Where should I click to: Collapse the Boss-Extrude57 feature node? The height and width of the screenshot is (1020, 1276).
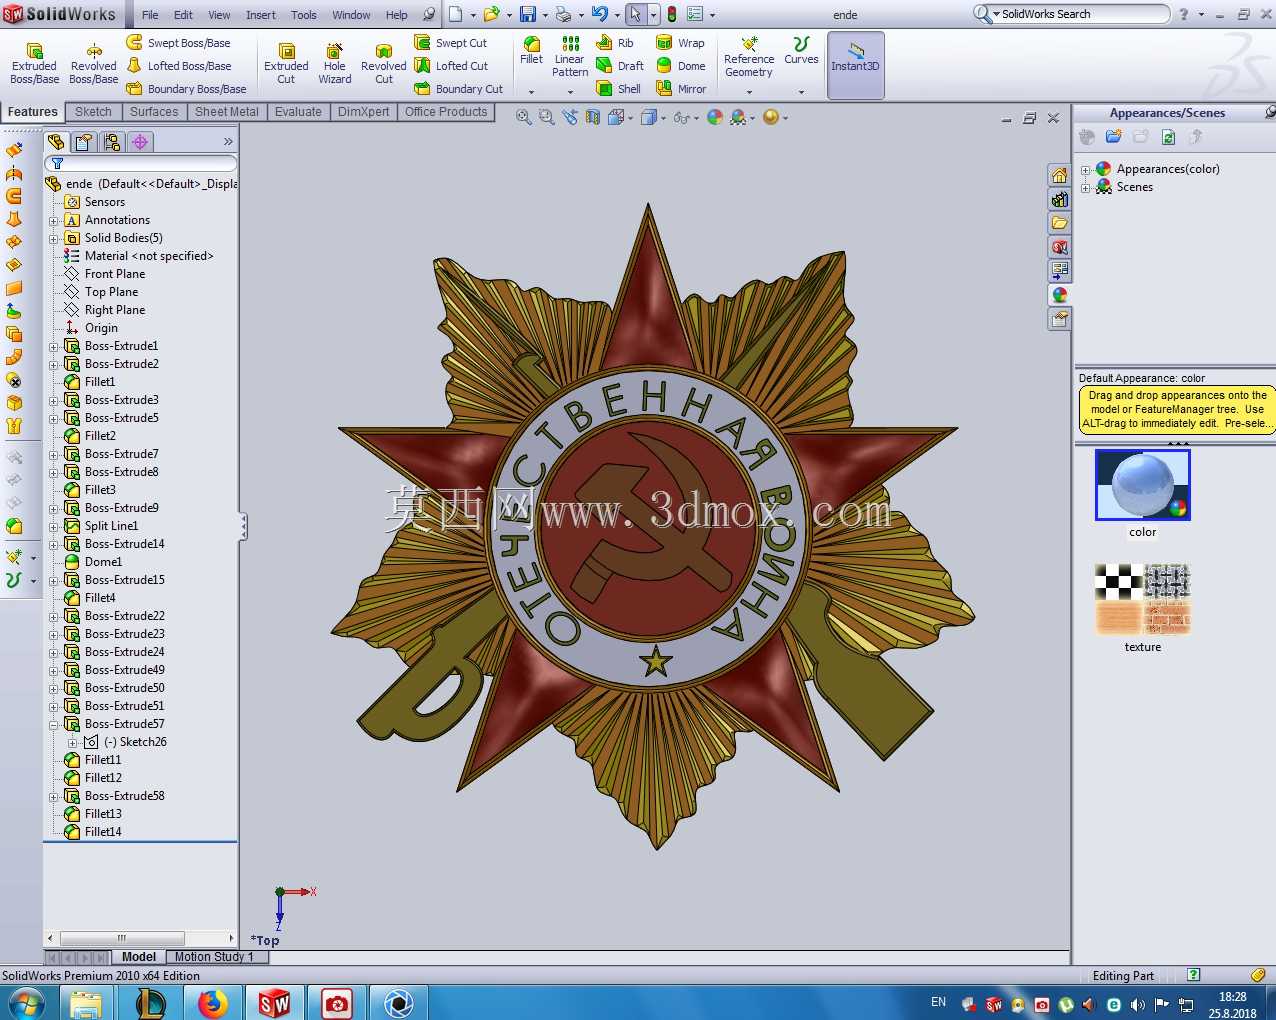pos(54,724)
